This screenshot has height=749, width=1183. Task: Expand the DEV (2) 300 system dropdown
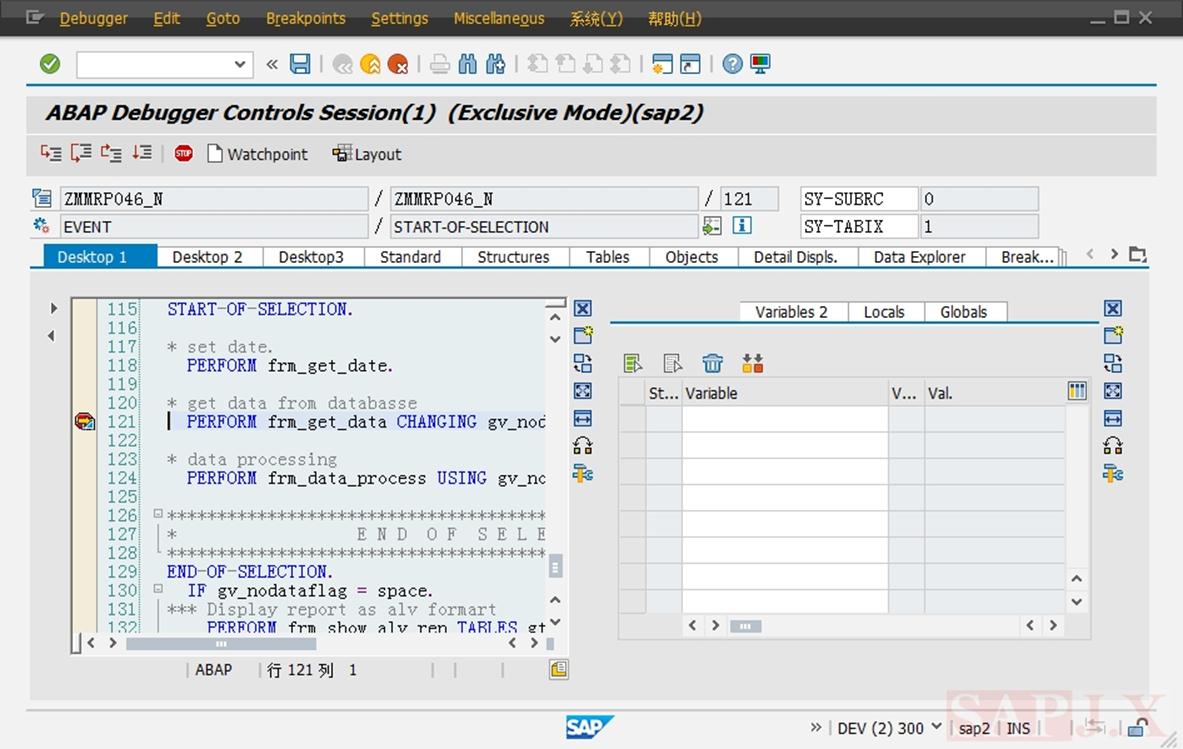pos(936,726)
